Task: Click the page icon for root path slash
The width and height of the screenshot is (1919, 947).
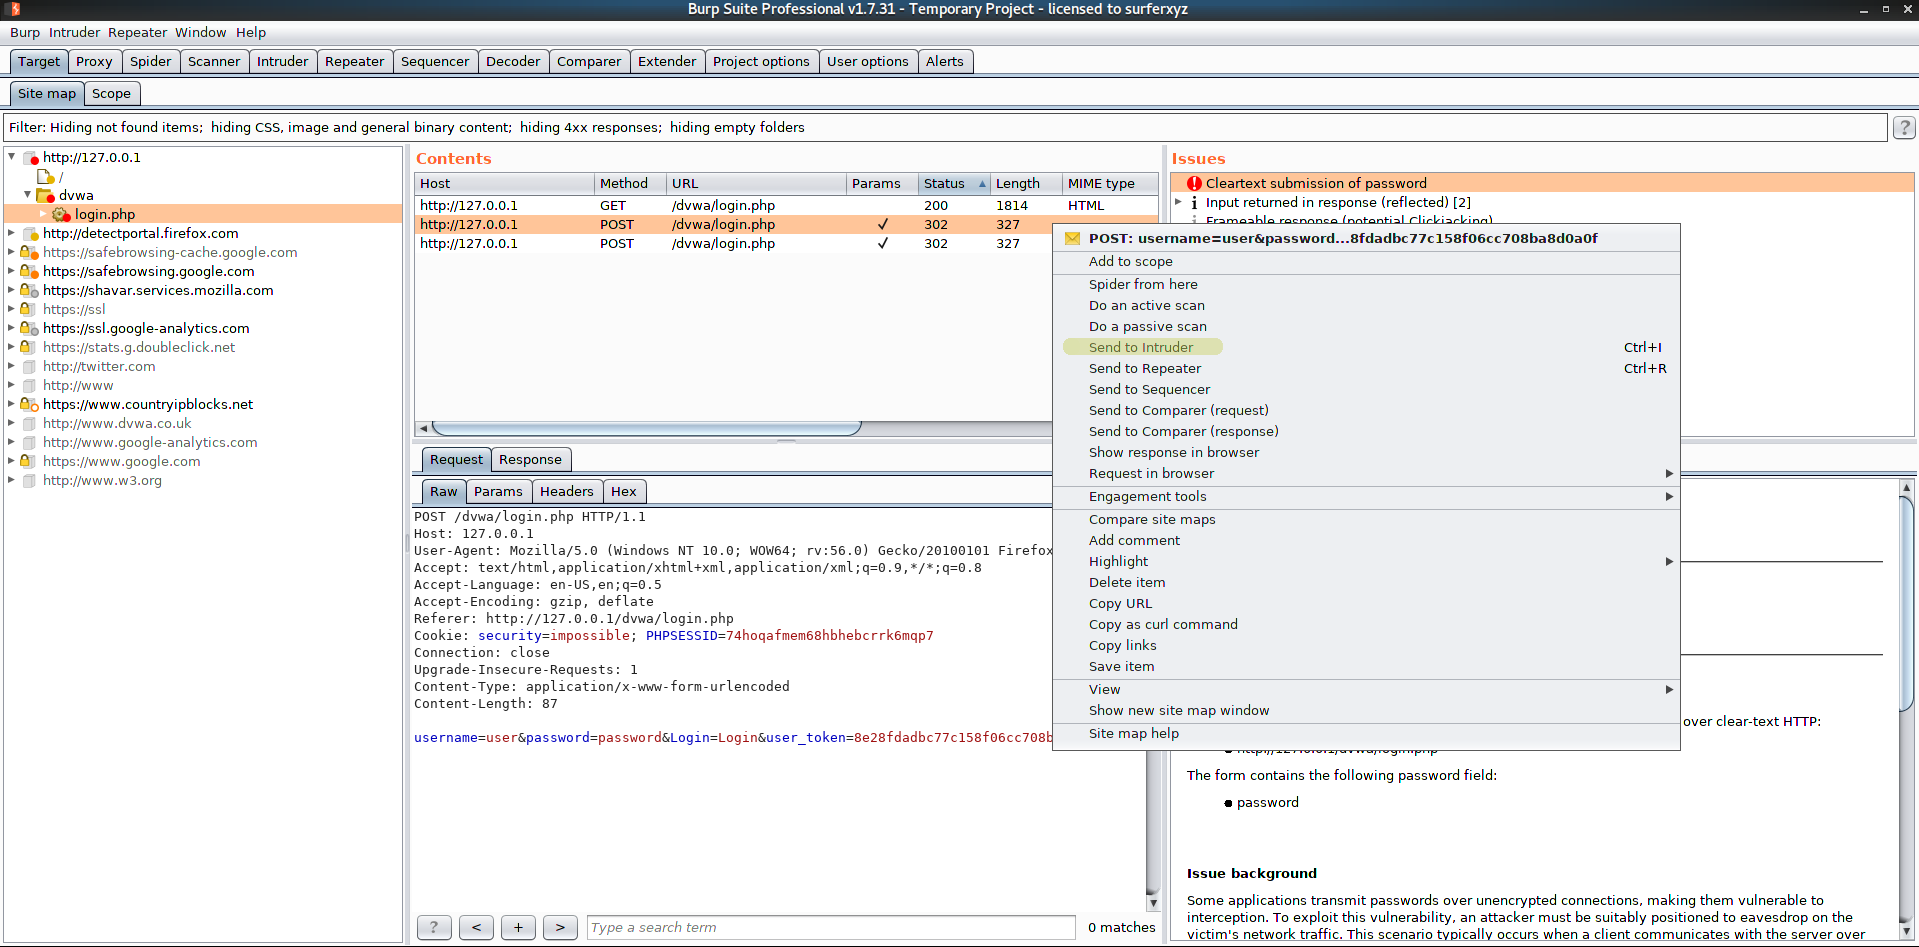Action: click(x=45, y=177)
